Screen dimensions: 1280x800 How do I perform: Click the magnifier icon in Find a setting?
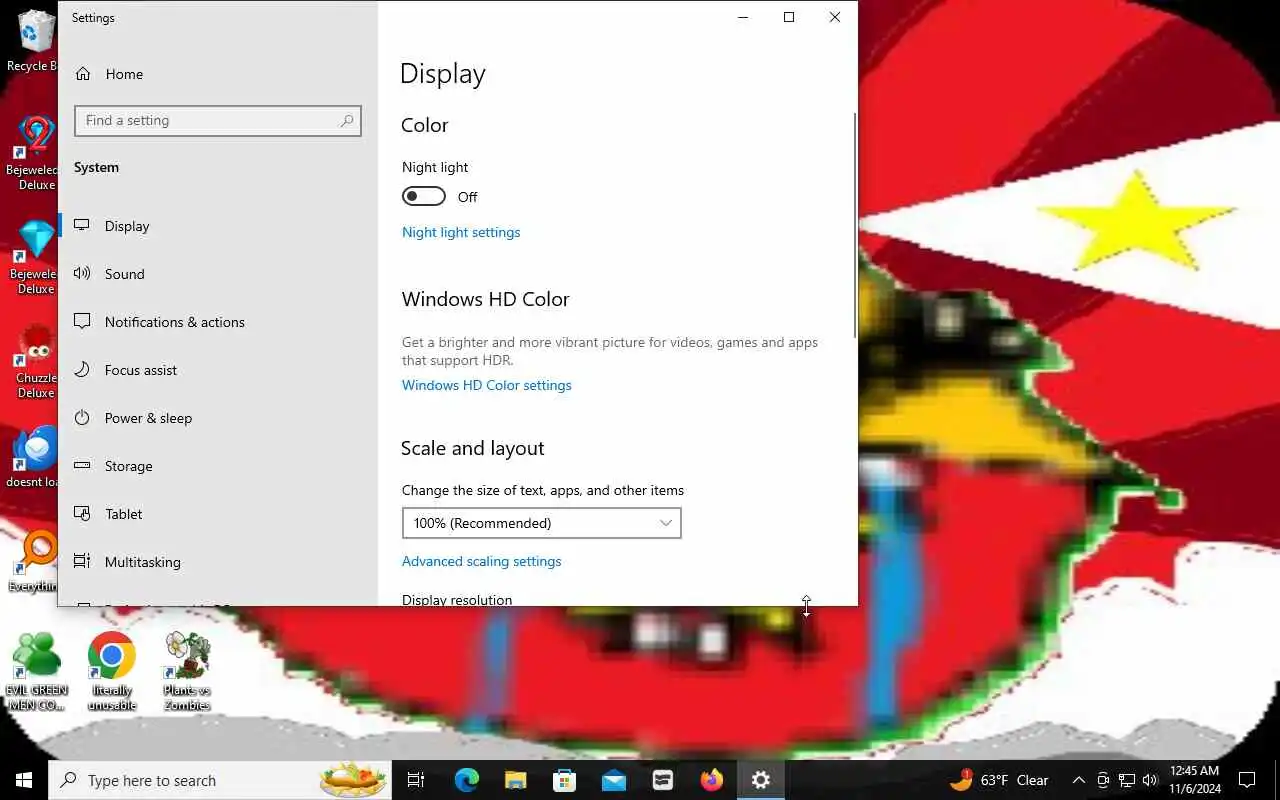coord(347,121)
